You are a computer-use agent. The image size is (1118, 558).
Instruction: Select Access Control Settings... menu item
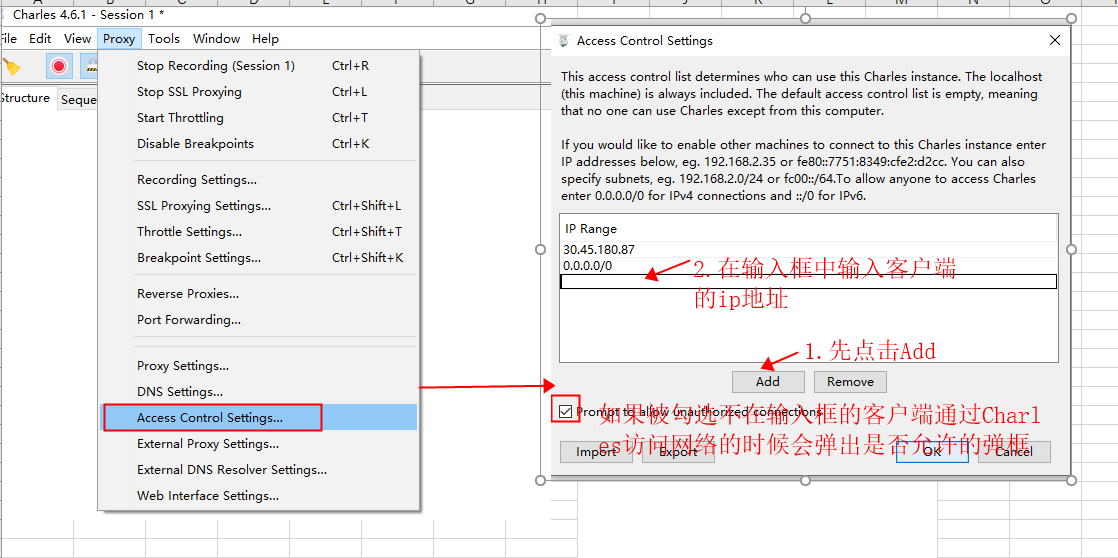coord(258,418)
